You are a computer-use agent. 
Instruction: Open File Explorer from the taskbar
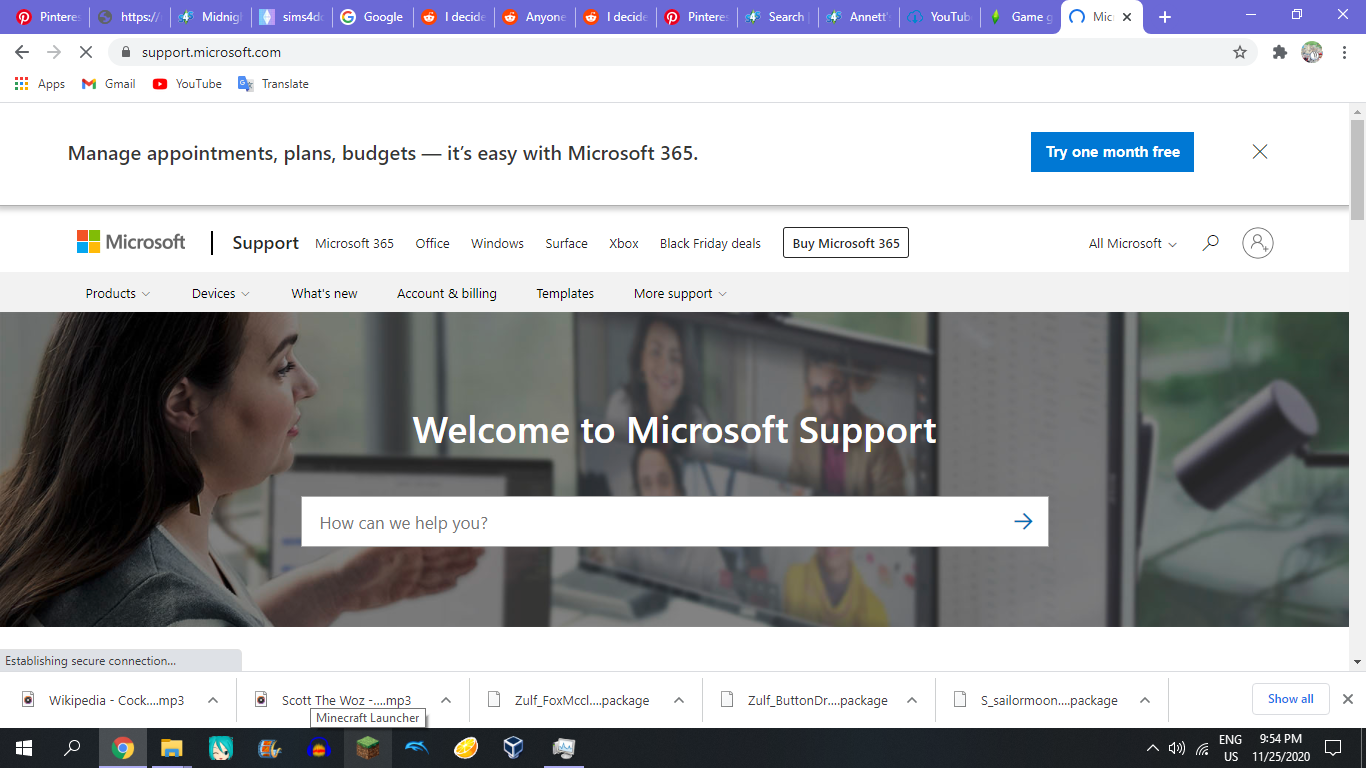[x=172, y=748]
